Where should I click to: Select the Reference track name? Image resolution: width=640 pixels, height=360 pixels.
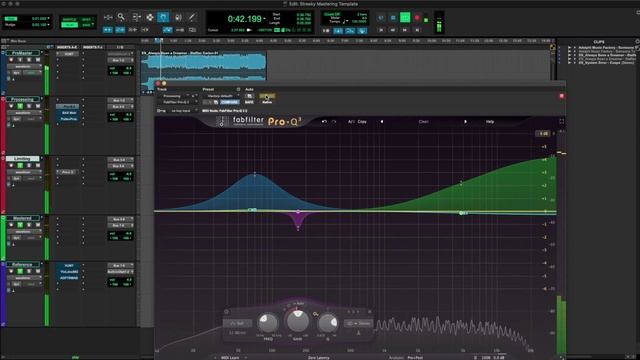pos(22,264)
